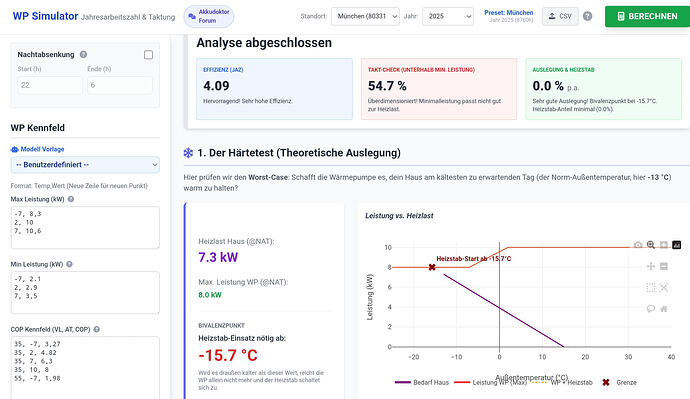The image size is (690, 399).
Task: Click into the COP Kennfeld text area
Action: pos(85,368)
